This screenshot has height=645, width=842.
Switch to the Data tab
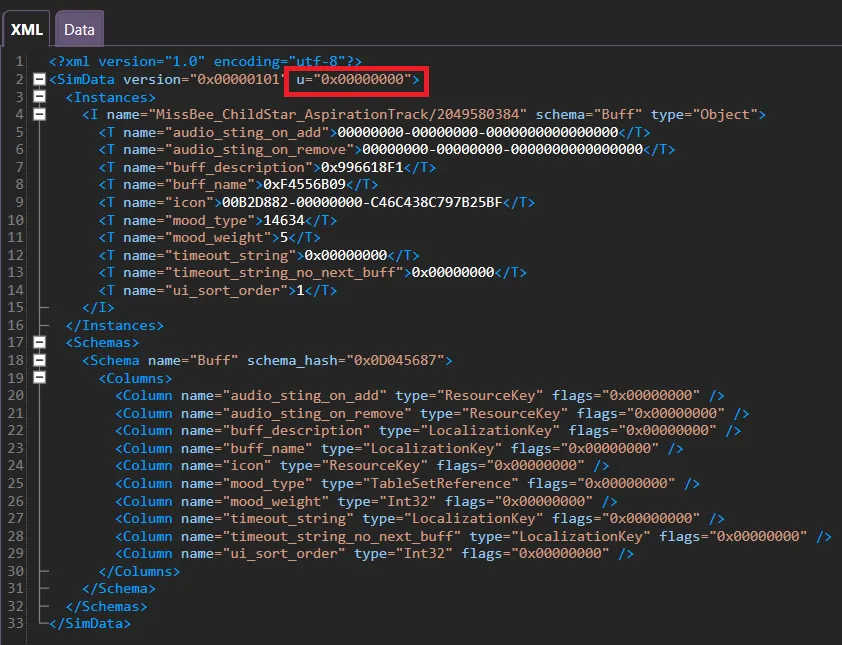(79, 30)
